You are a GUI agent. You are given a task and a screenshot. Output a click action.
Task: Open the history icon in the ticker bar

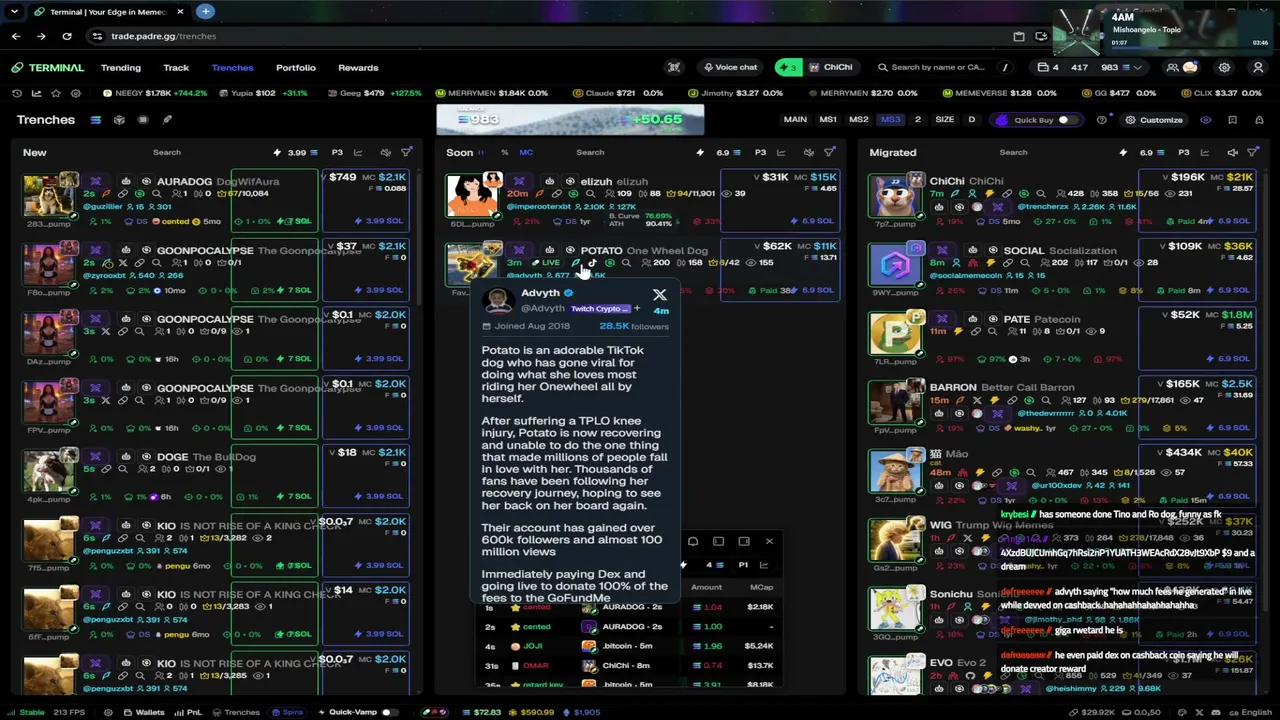tap(17, 93)
